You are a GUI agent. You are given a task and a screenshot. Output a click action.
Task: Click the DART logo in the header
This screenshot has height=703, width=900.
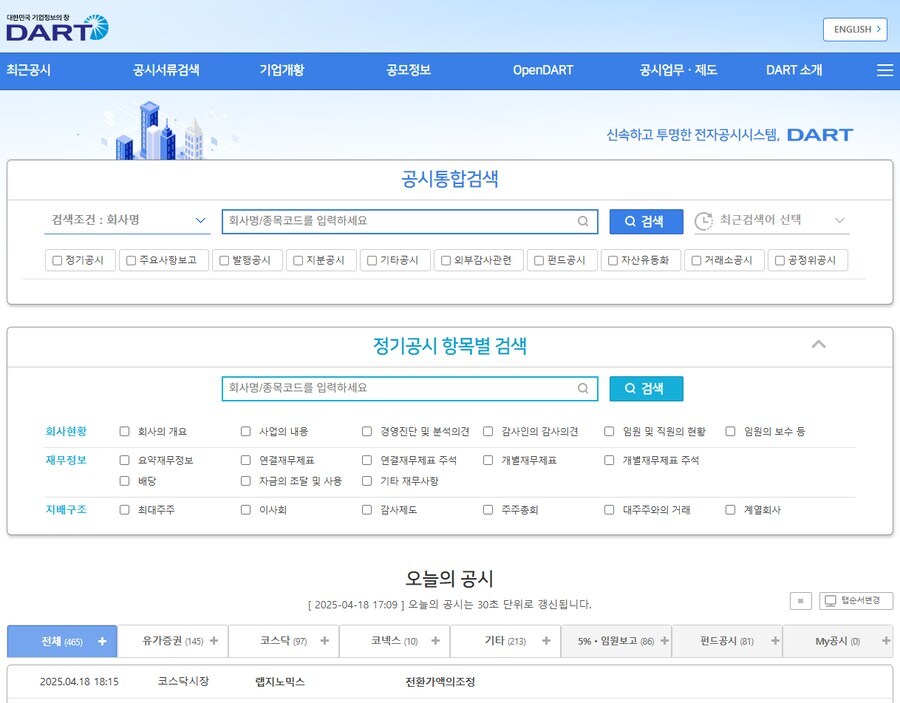coord(57,28)
